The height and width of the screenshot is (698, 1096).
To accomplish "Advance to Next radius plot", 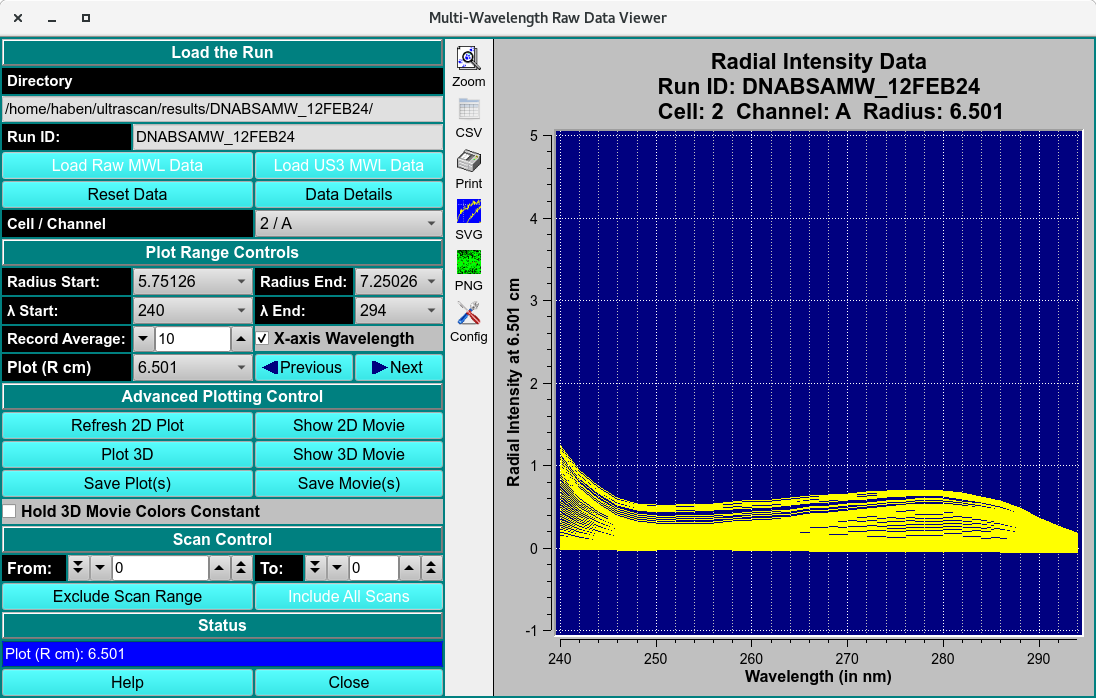I will coord(398,368).
